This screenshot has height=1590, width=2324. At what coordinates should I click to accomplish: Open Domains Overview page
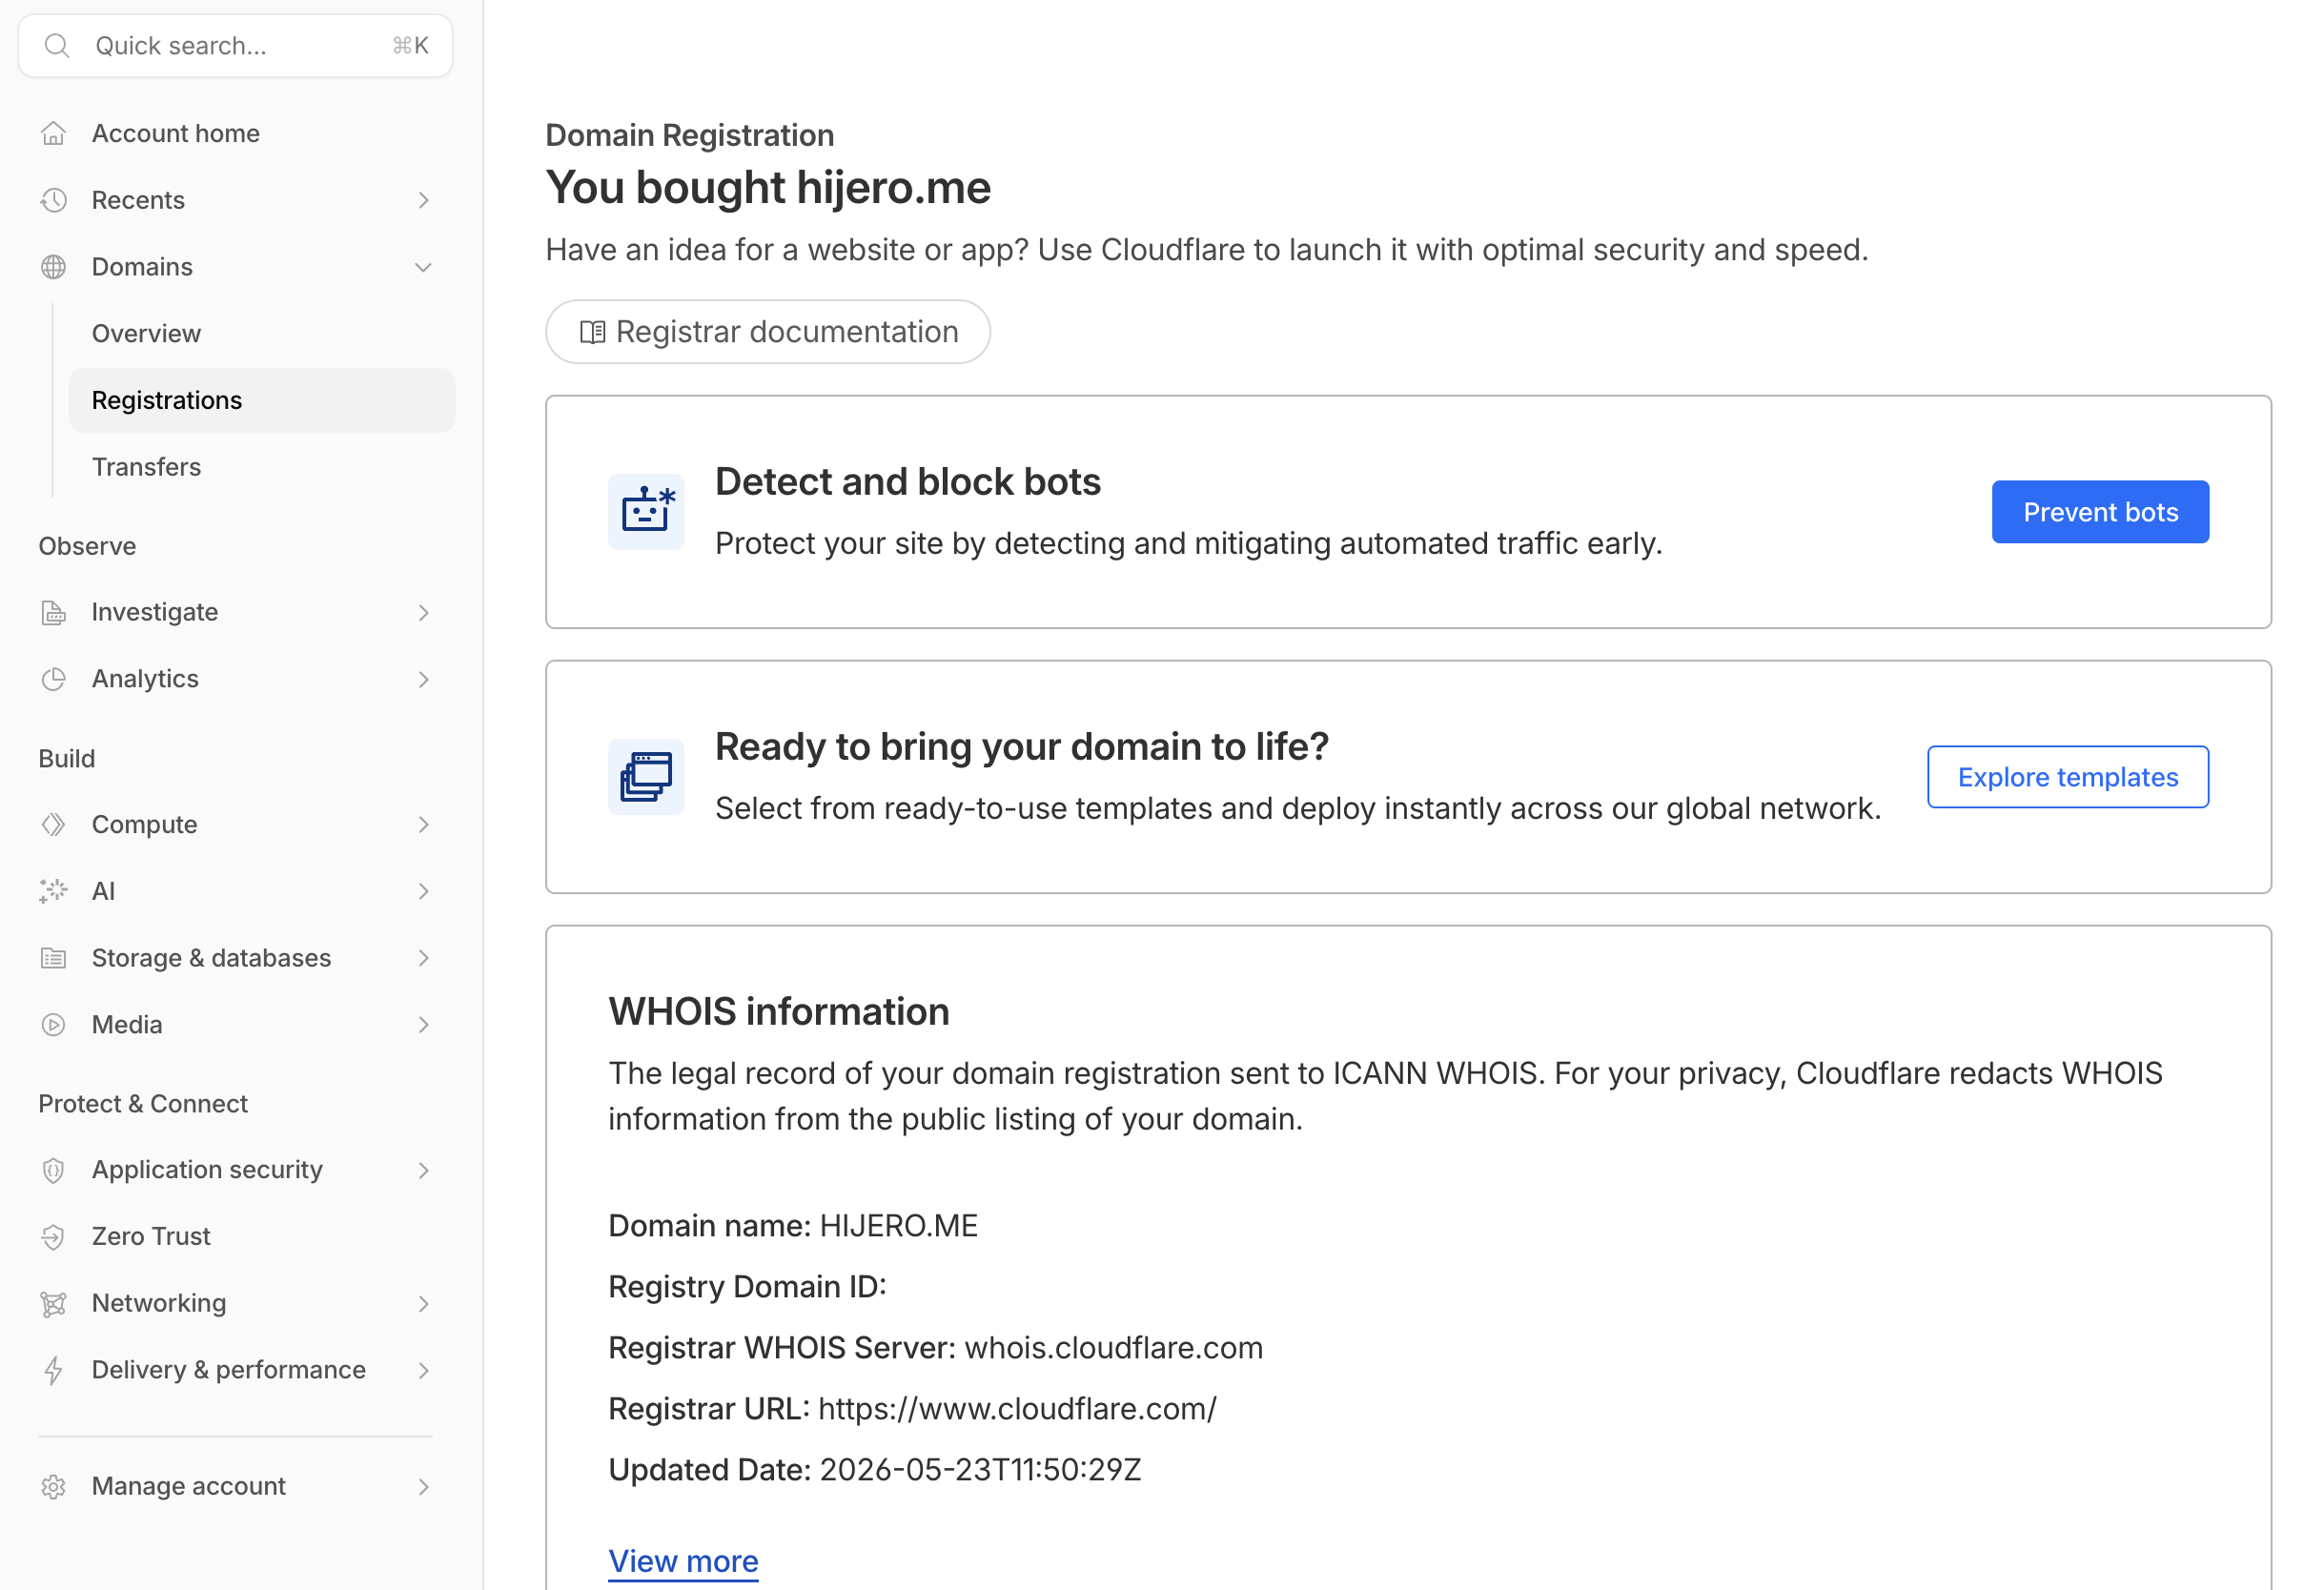click(262, 333)
